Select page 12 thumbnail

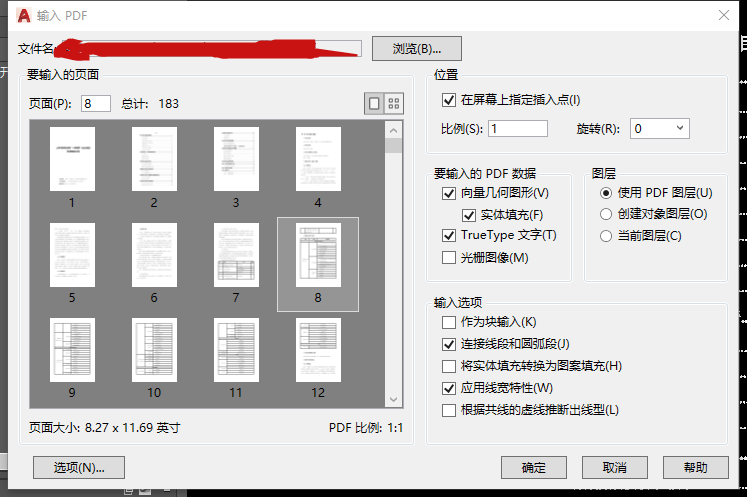(x=318, y=350)
